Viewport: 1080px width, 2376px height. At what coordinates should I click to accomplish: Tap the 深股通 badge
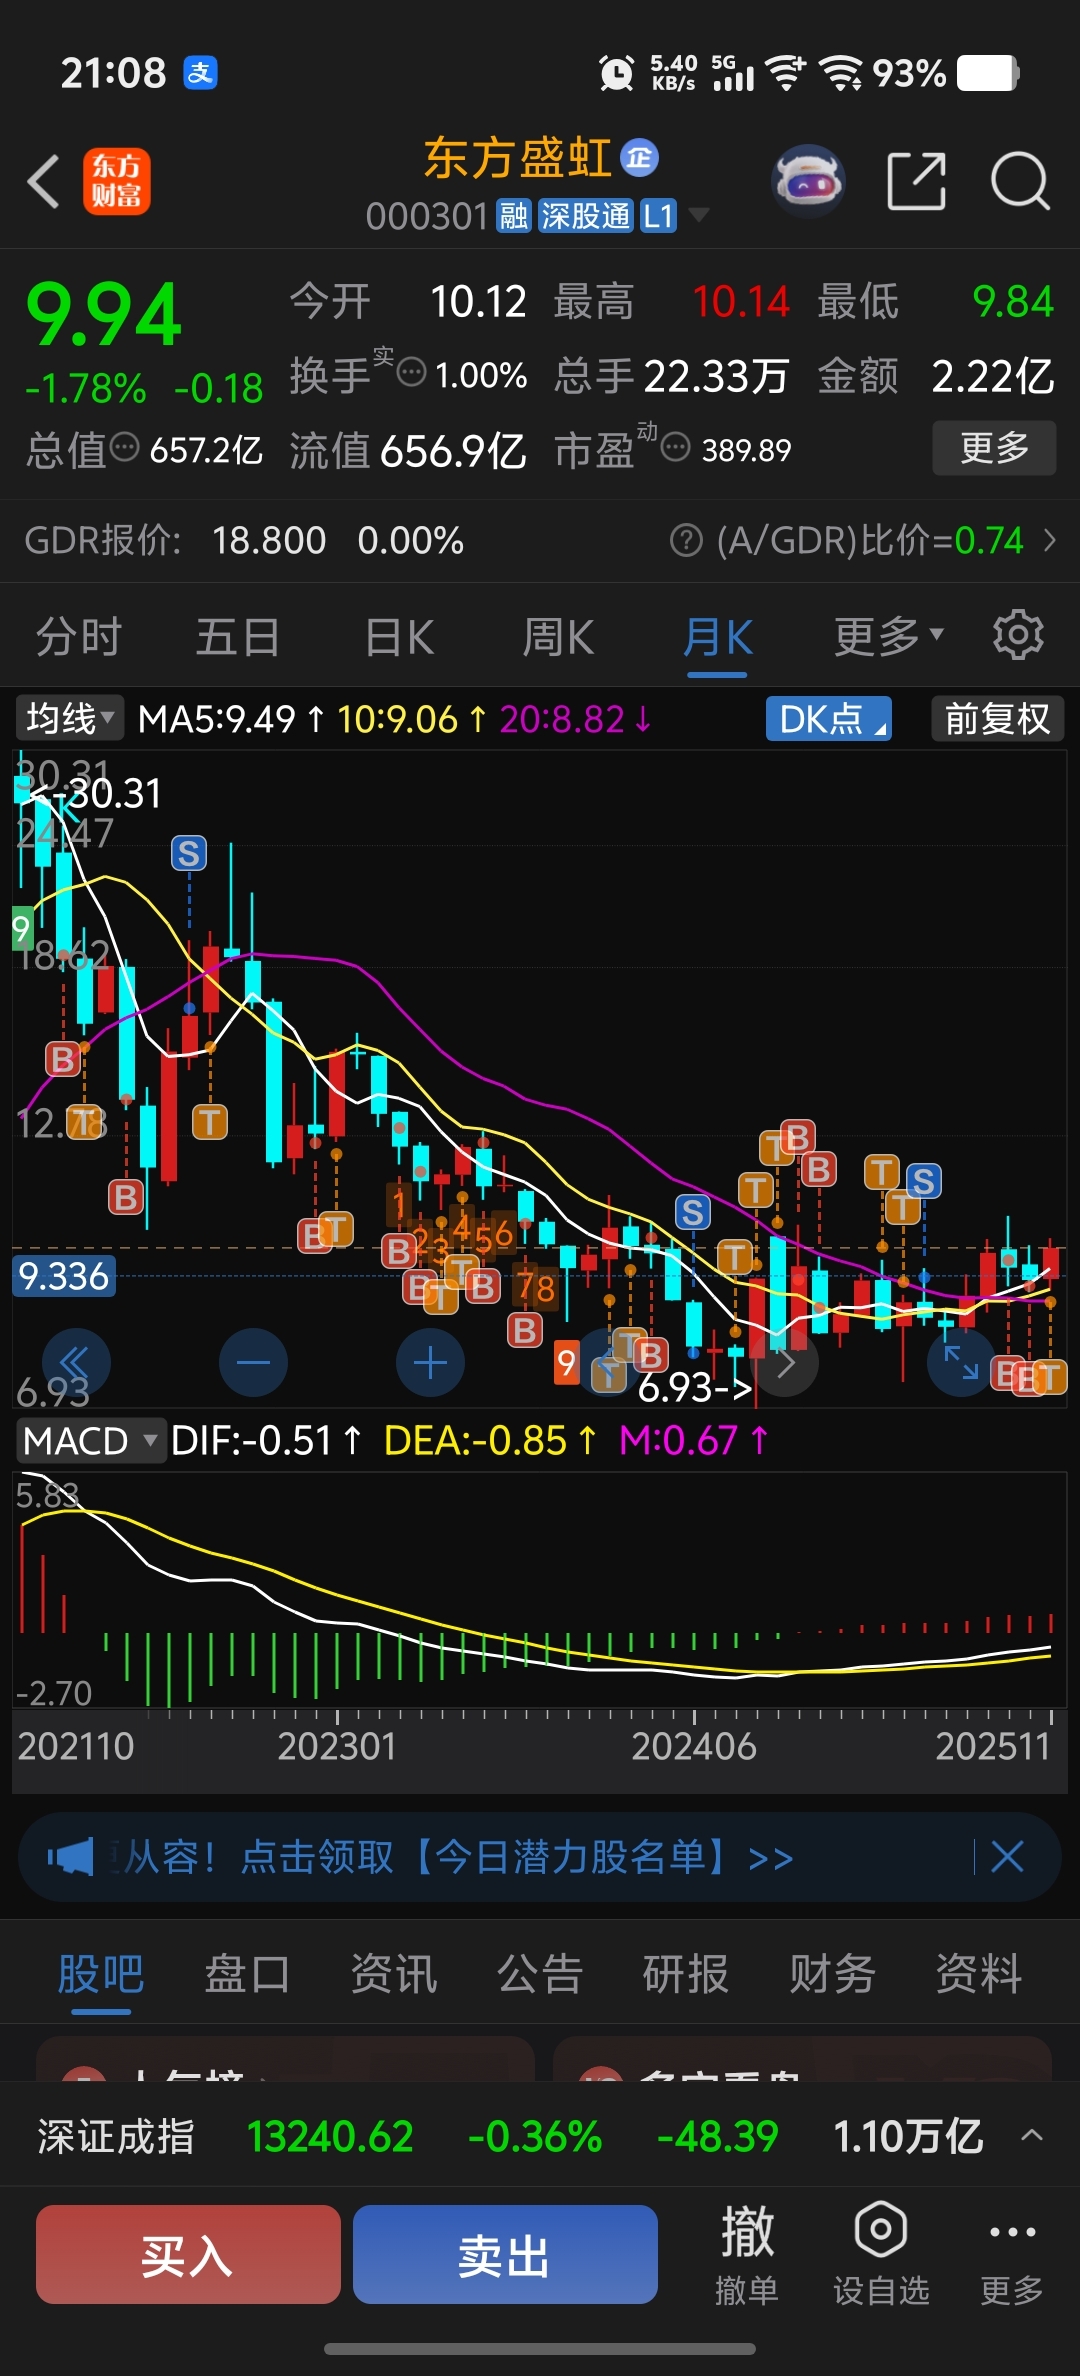(585, 216)
